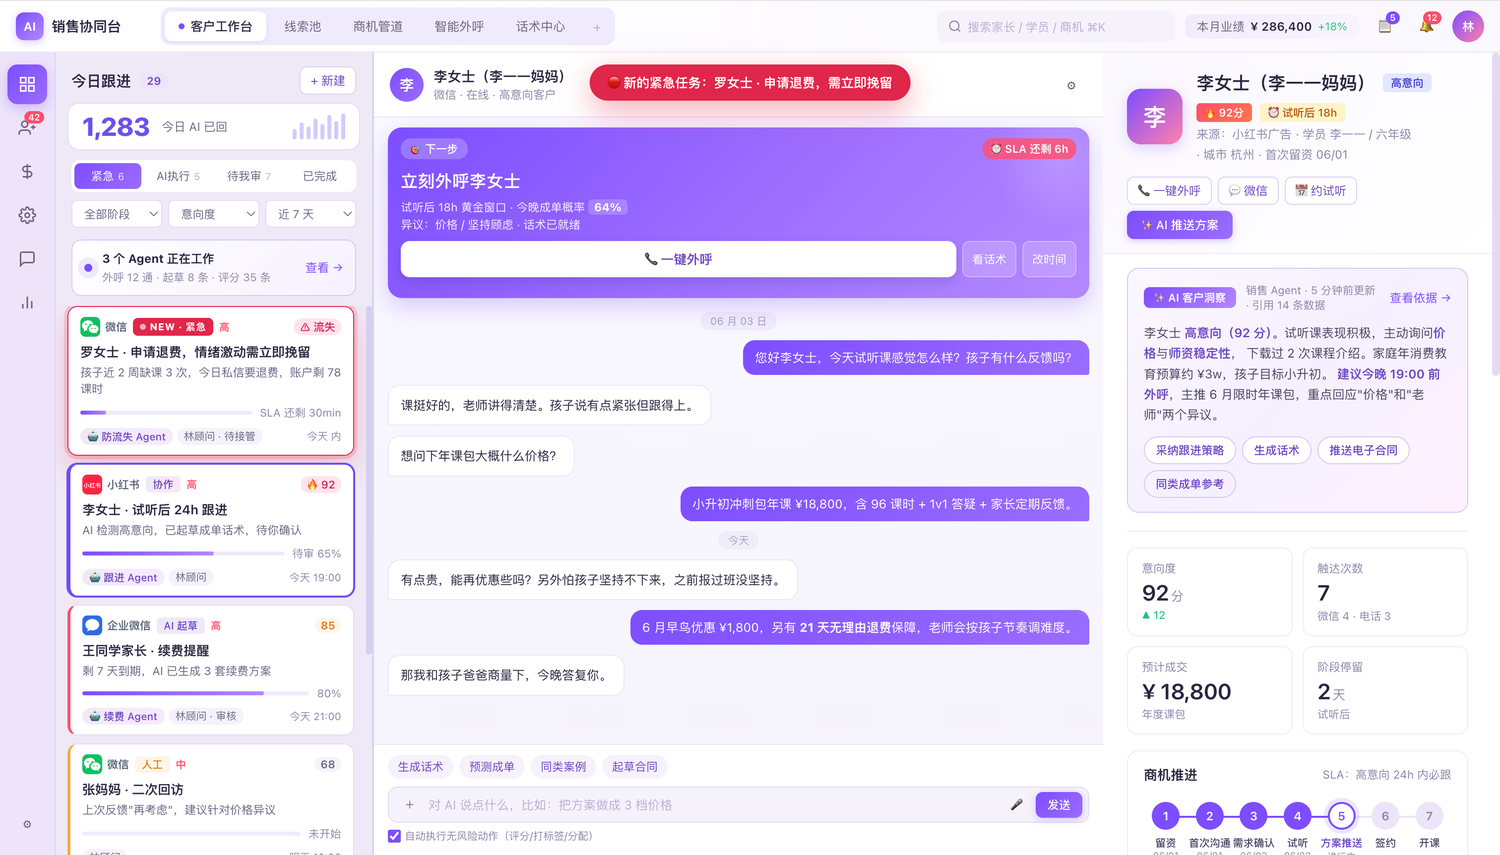Click the 预测成单 quick action
The height and width of the screenshot is (855, 1500).
coord(492,767)
